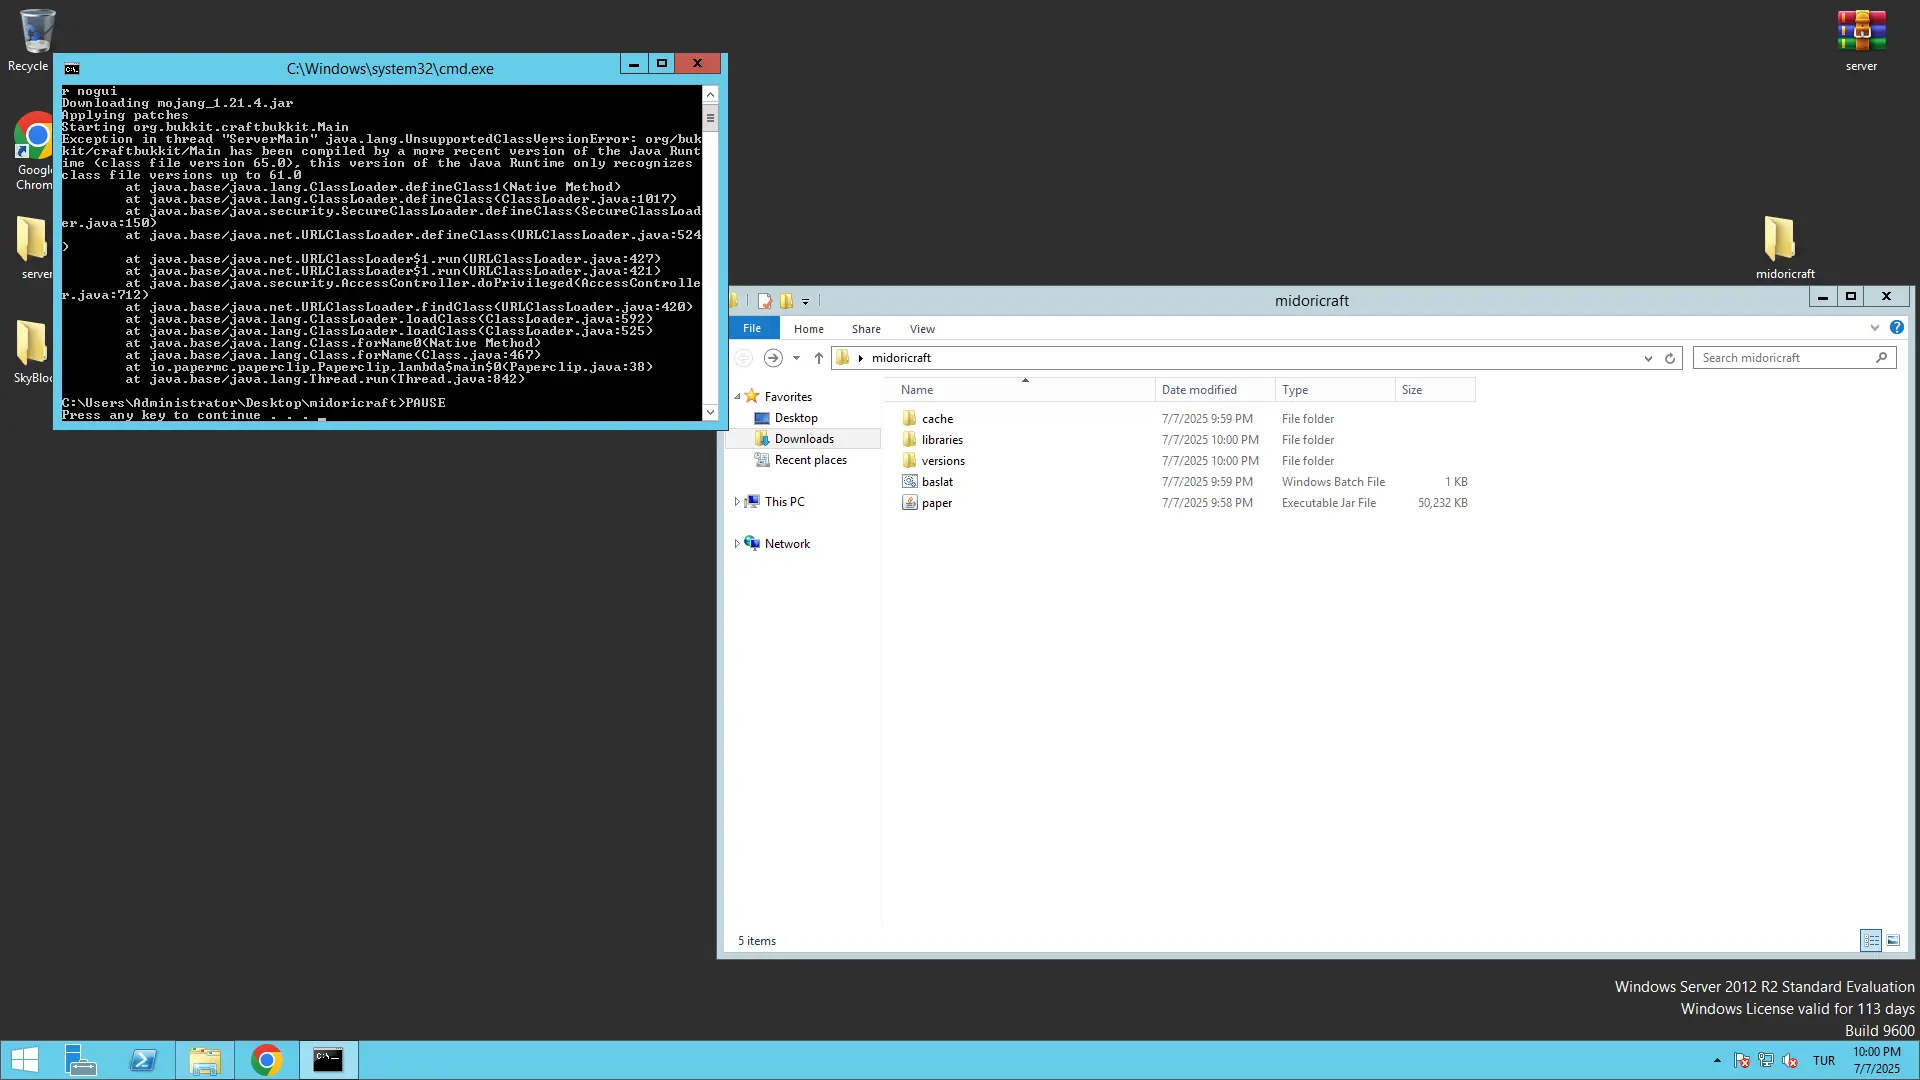Viewport: 1920px width, 1080px height.
Task: Click the search magnifier icon
Action: point(1882,357)
